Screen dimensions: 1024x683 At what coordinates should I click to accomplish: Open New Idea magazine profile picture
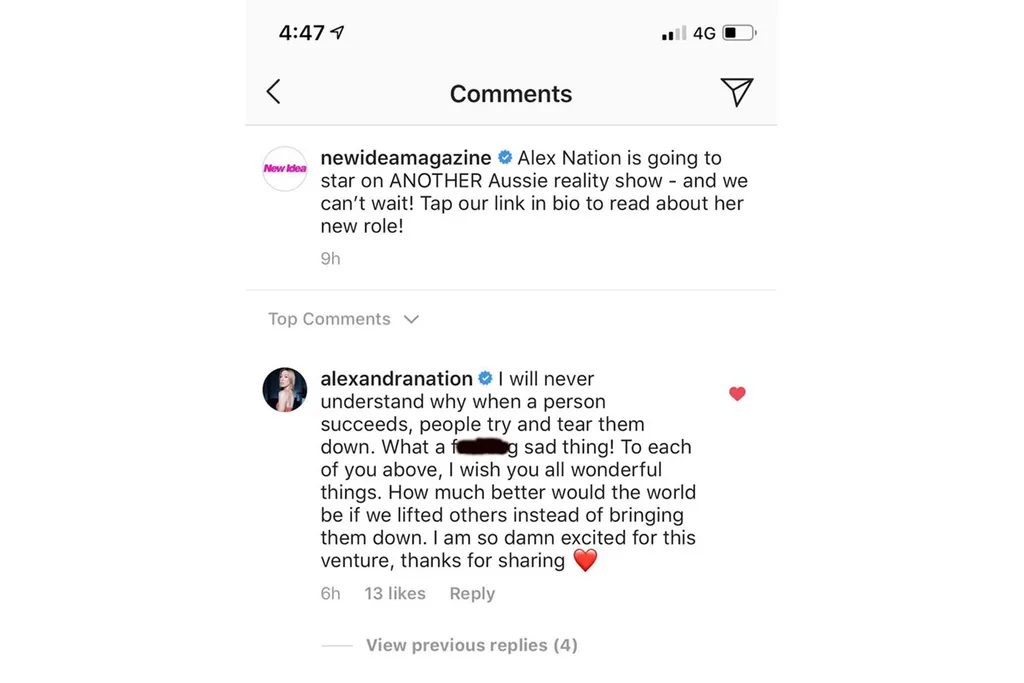coord(285,168)
